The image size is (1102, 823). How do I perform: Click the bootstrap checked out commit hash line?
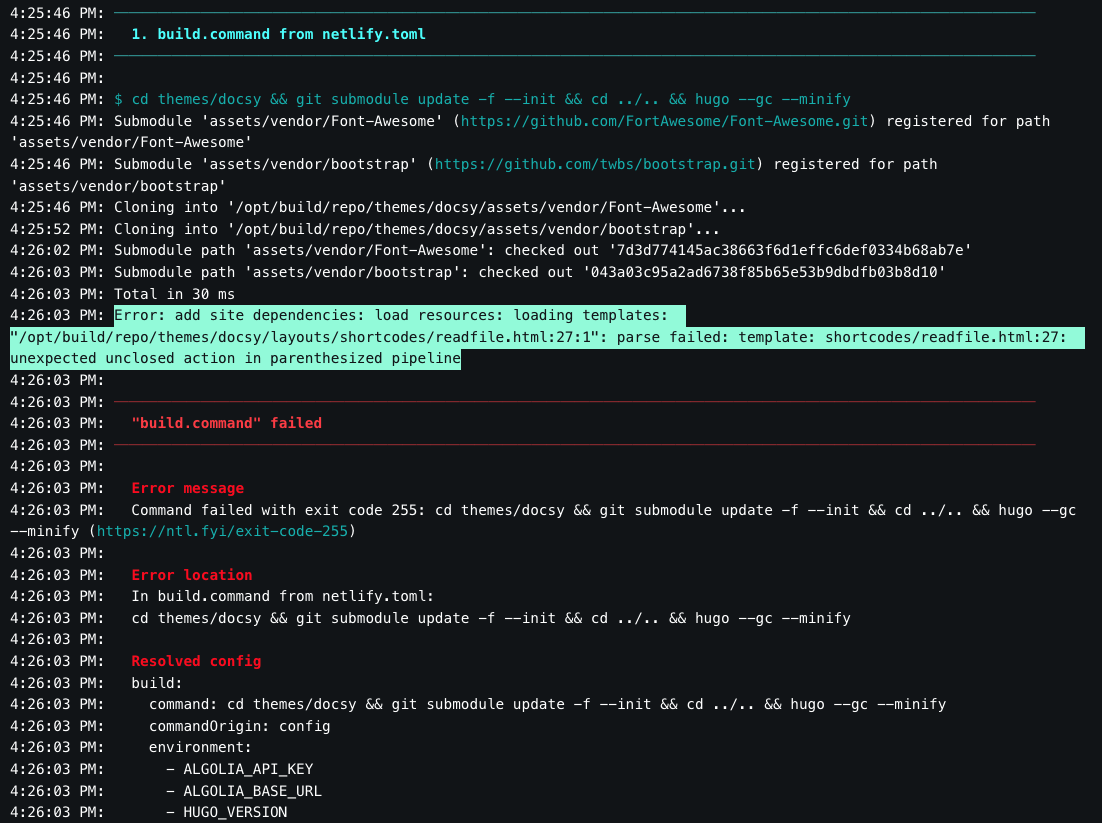click(x=530, y=272)
